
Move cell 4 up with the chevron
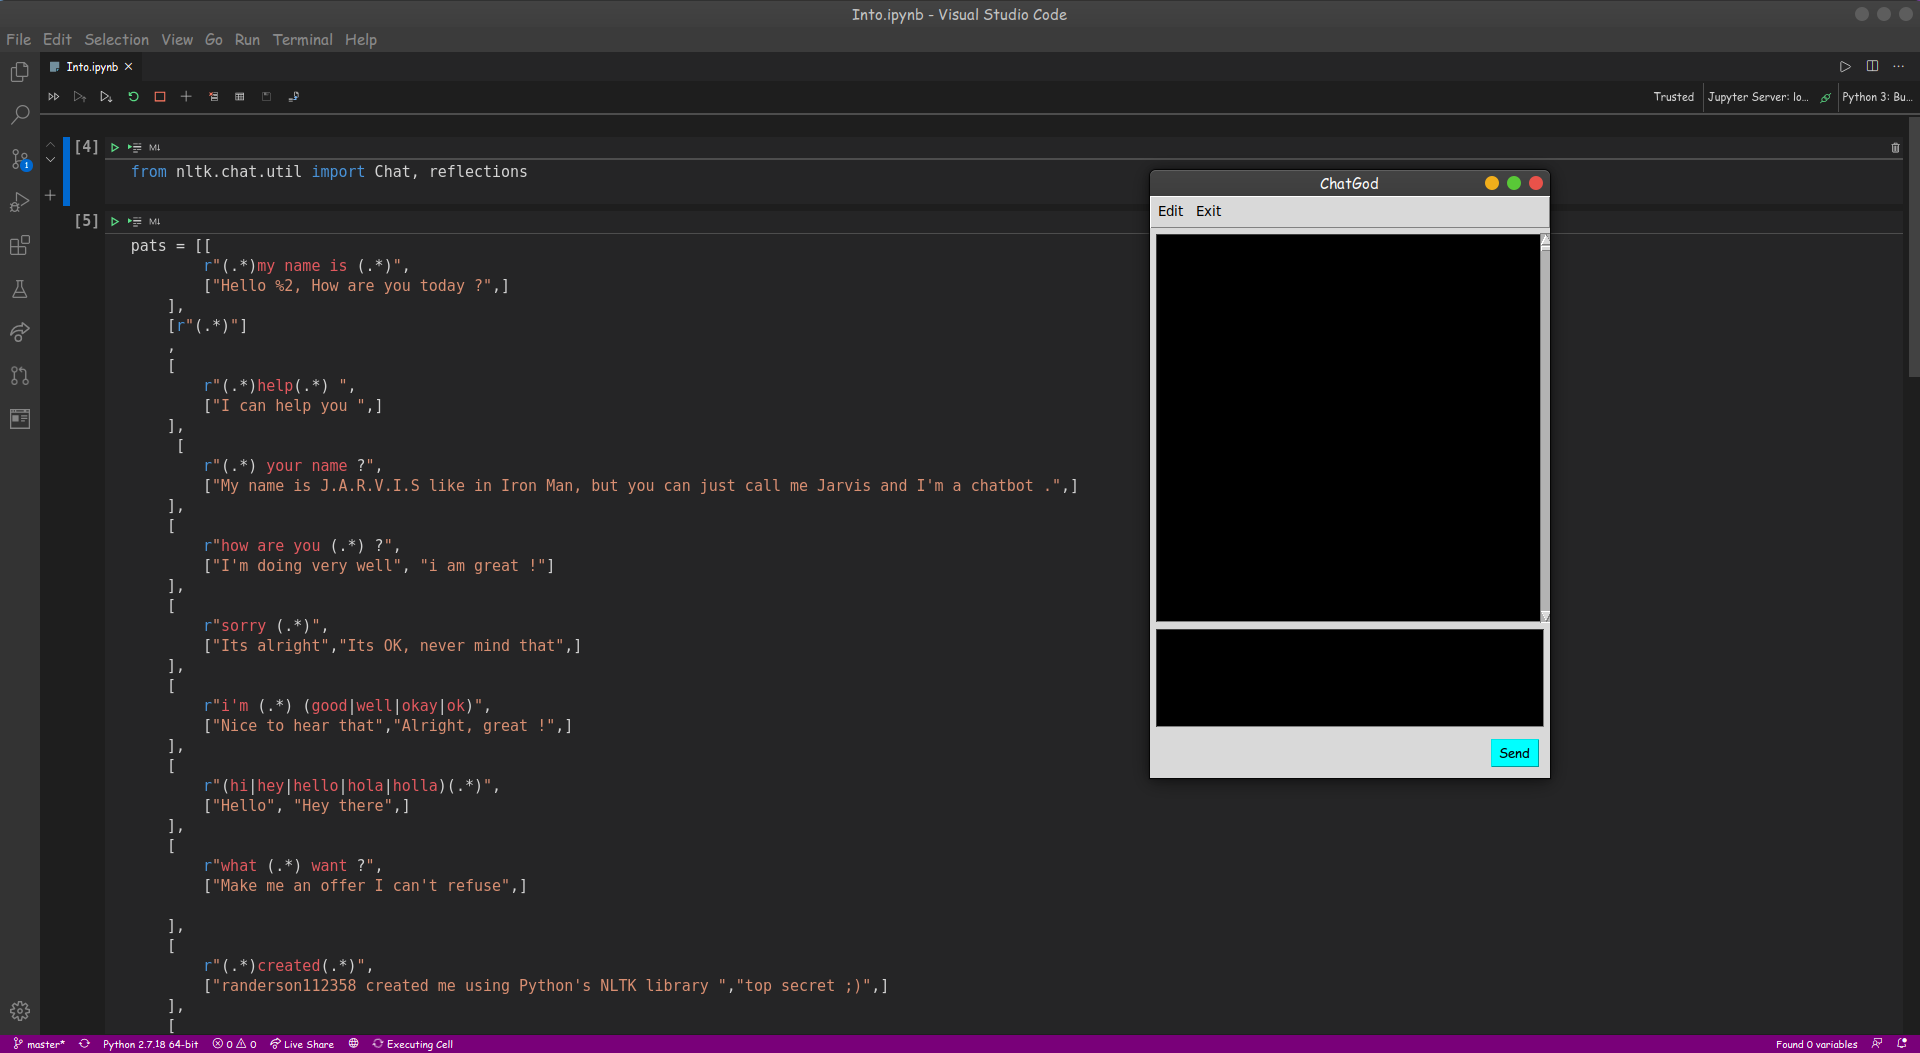click(51, 144)
